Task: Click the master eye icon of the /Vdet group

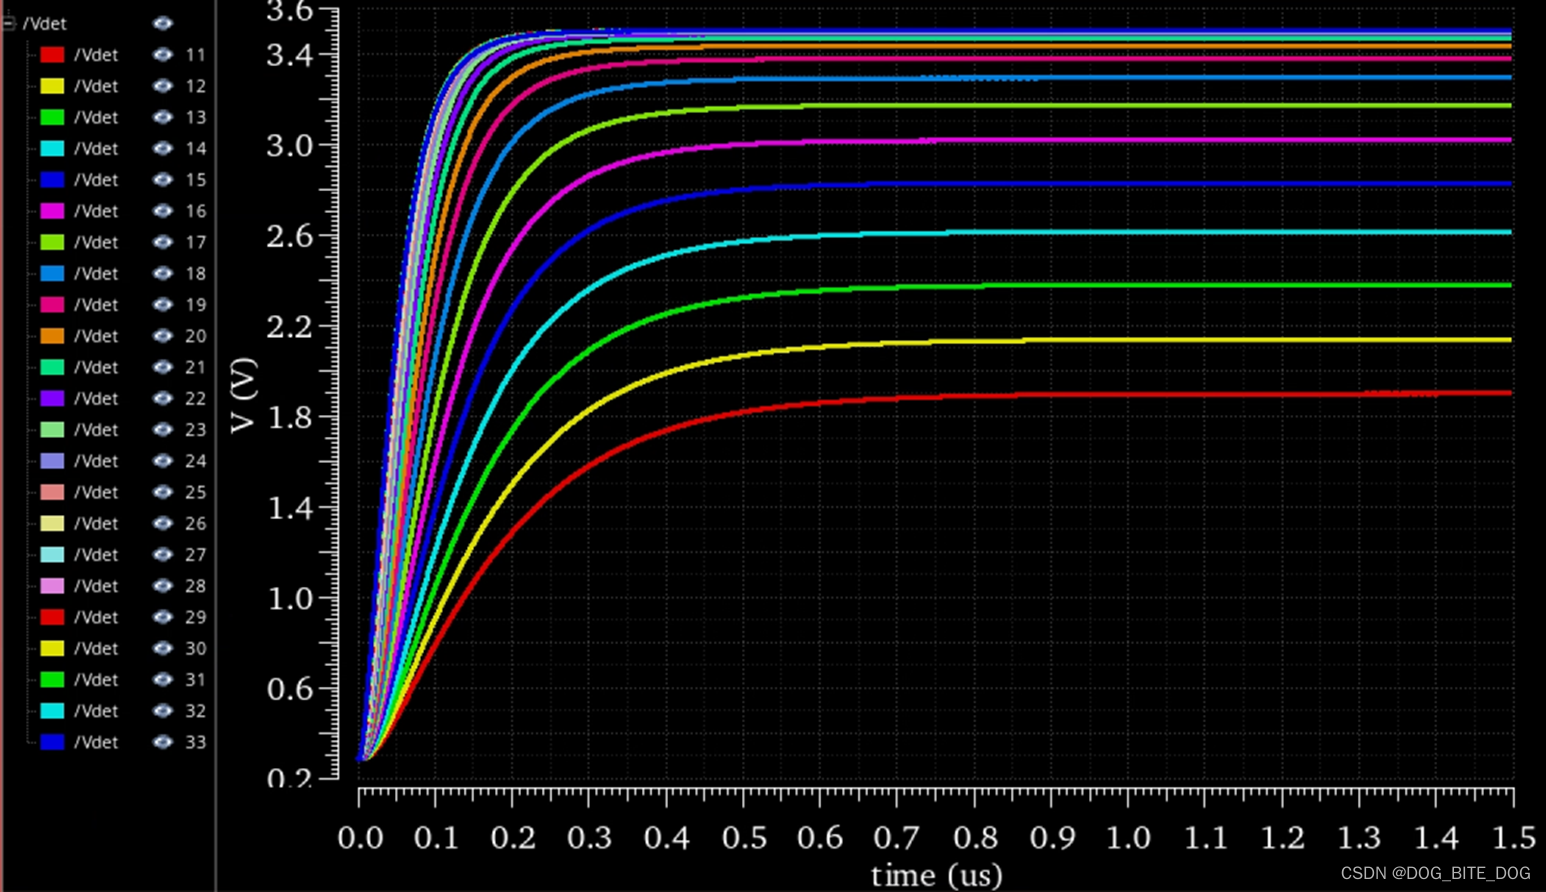Action: point(162,23)
